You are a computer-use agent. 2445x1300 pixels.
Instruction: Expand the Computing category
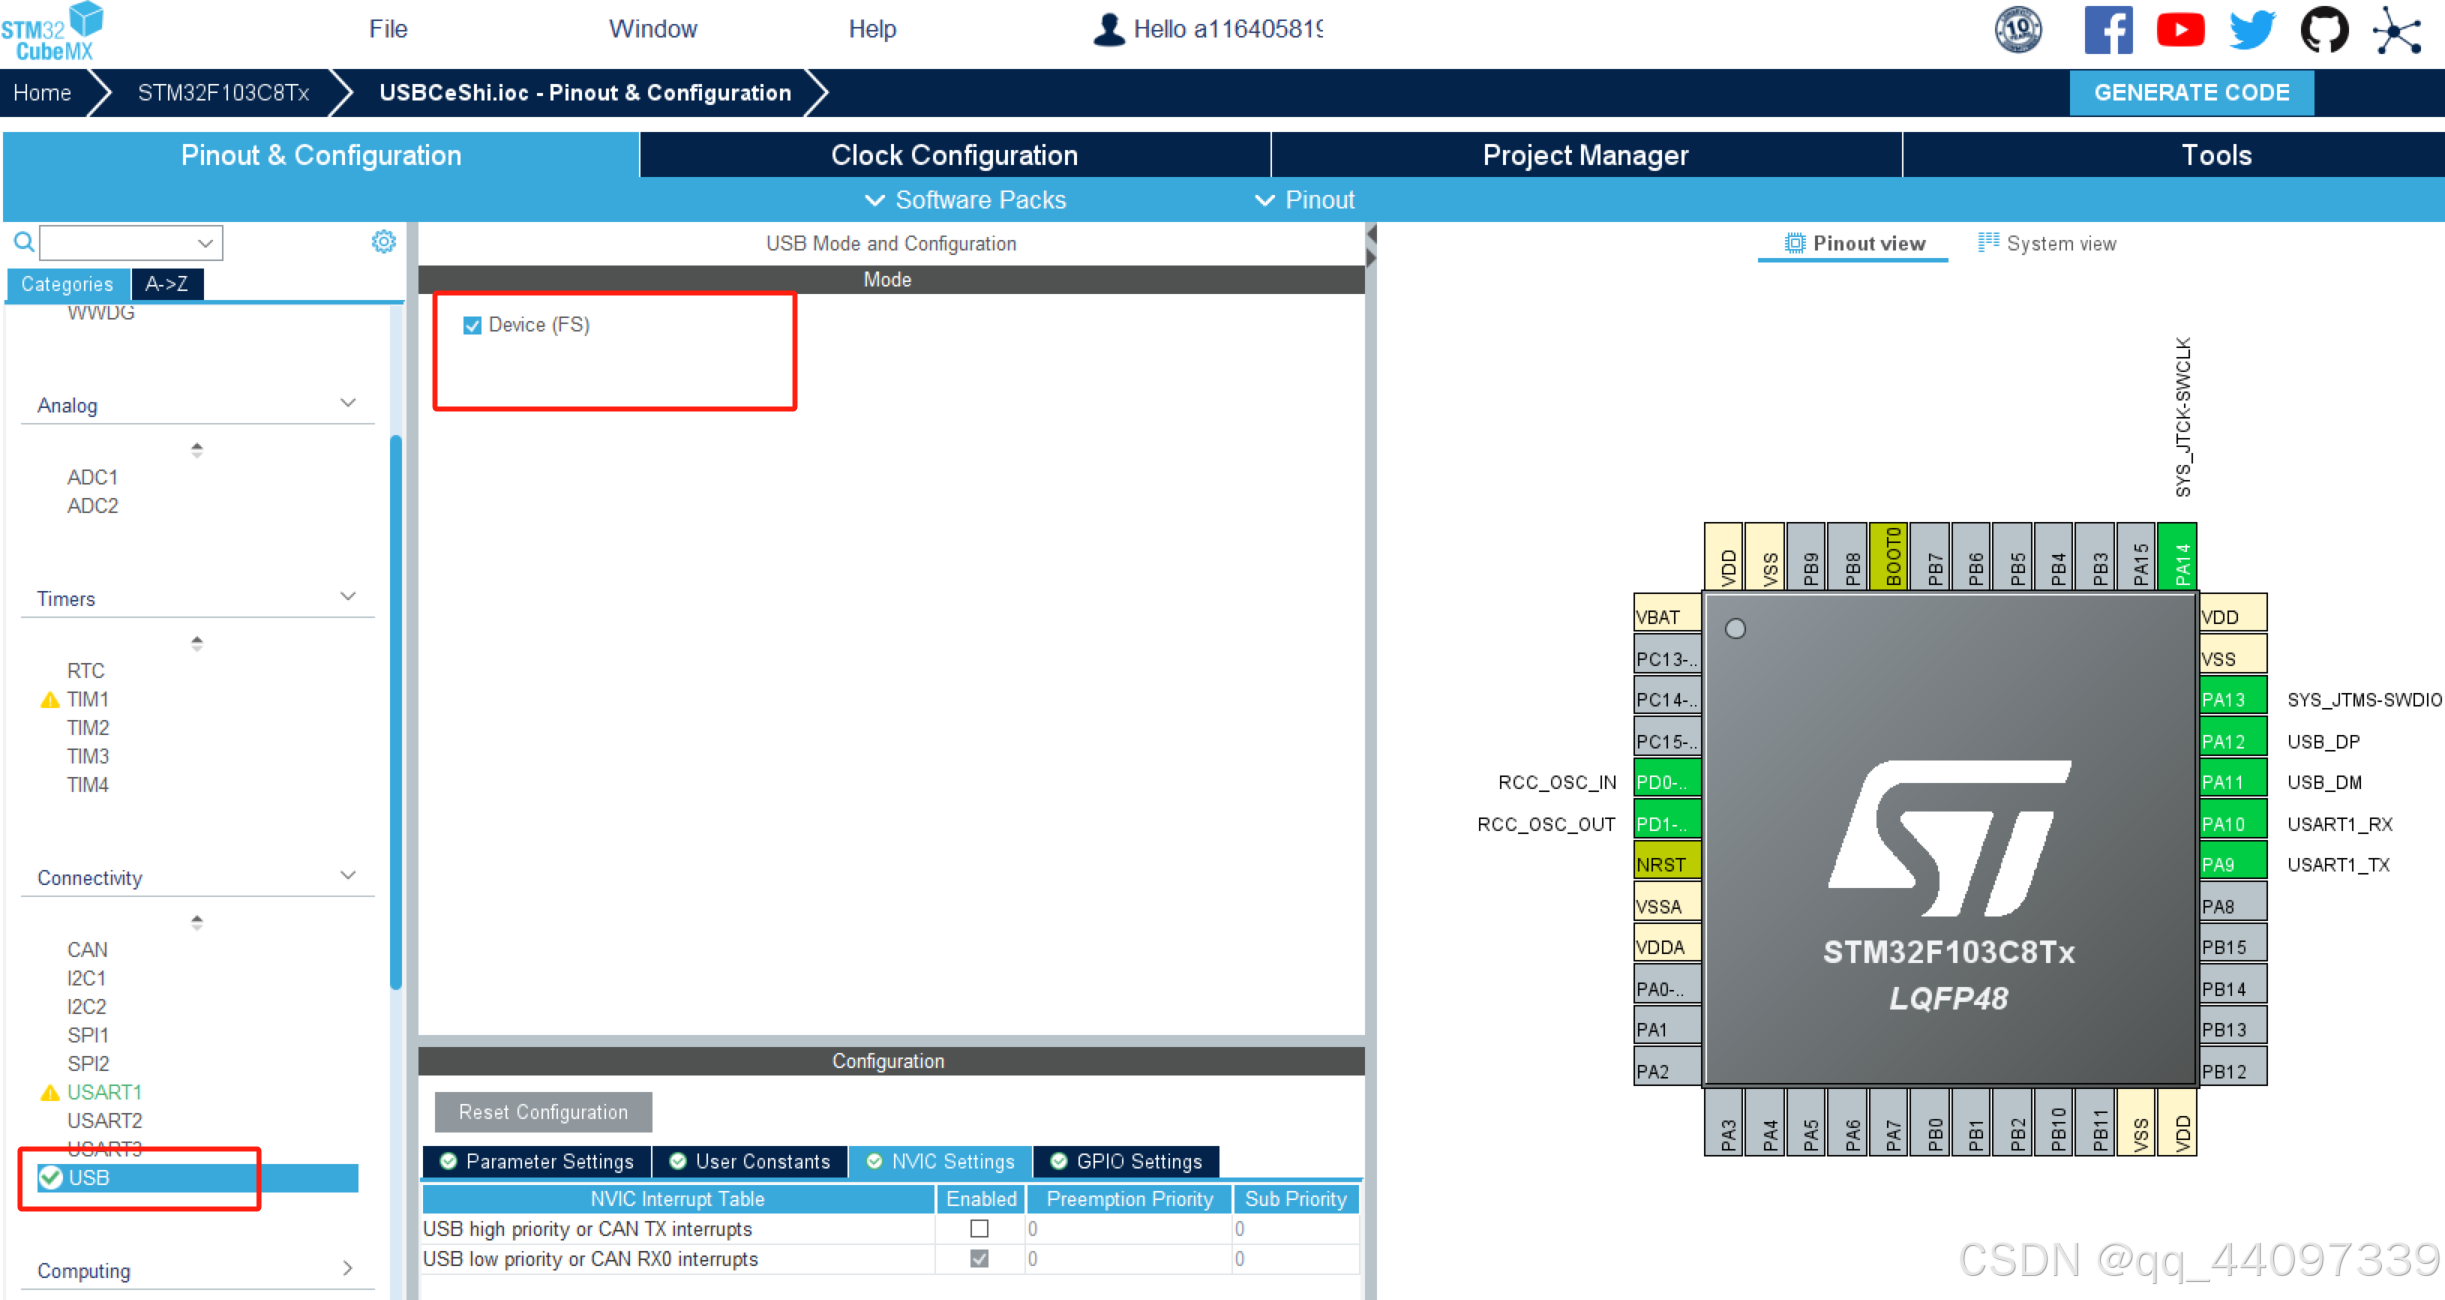click(347, 1269)
